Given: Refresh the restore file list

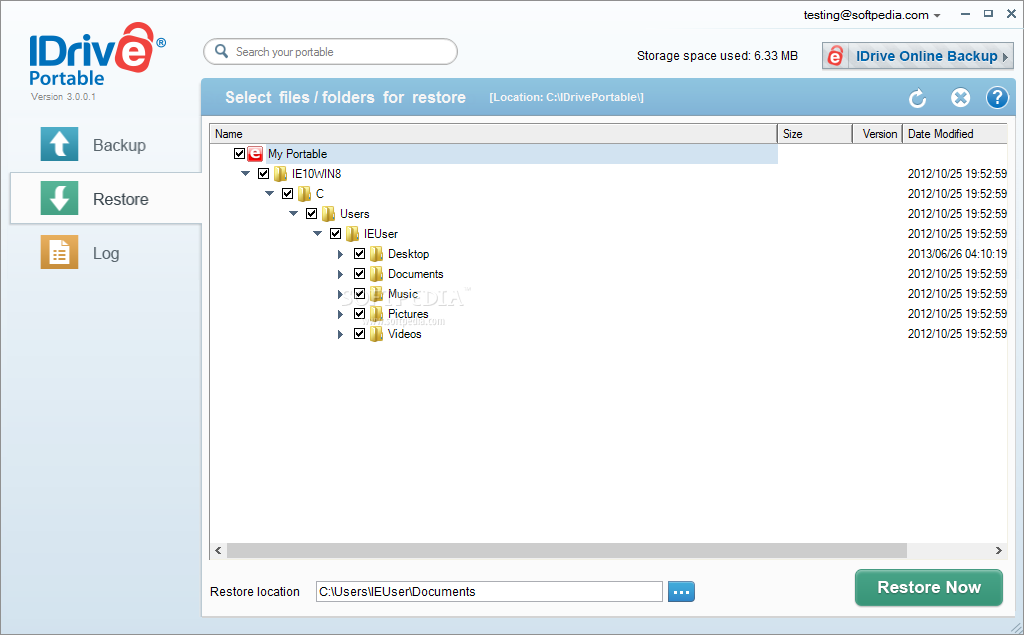Looking at the screenshot, I should click(x=918, y=98).
